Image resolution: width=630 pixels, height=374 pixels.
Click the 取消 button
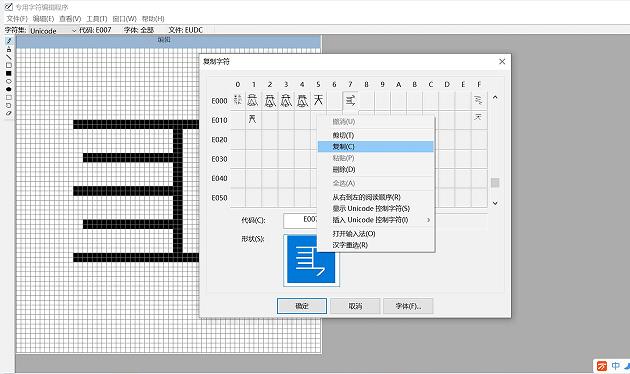(355, 306)
